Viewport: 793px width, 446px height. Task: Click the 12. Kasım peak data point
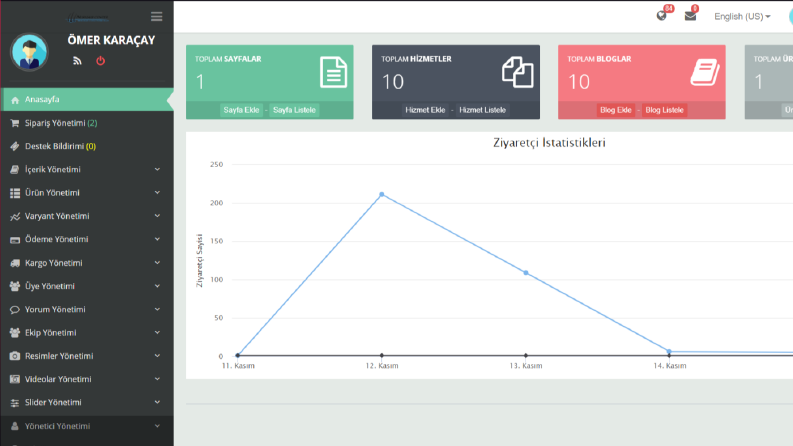coord(382,195)
